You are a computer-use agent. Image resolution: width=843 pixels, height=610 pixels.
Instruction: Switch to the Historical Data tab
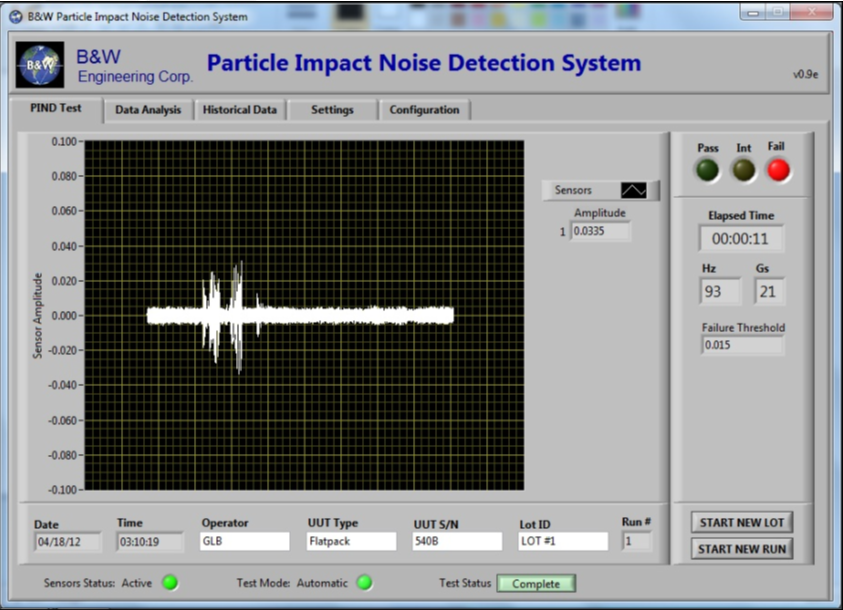240,110
